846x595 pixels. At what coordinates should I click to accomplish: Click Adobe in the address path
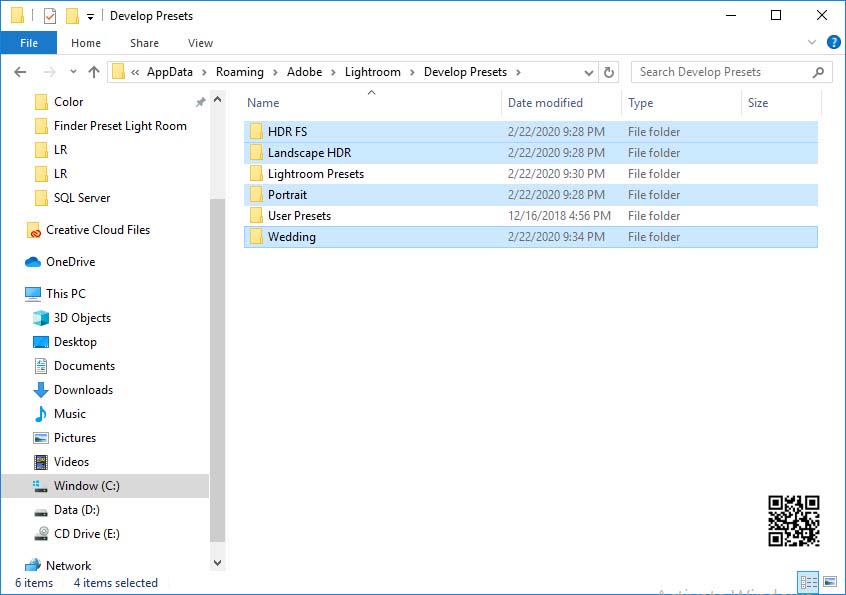pos(304,72)
